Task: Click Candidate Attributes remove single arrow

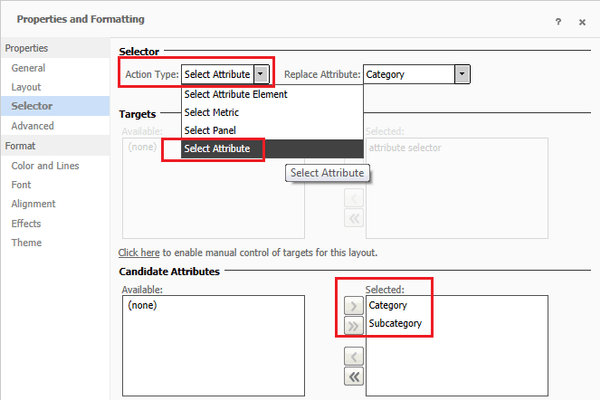Action: pyautogui.click(x=354, y=357)
